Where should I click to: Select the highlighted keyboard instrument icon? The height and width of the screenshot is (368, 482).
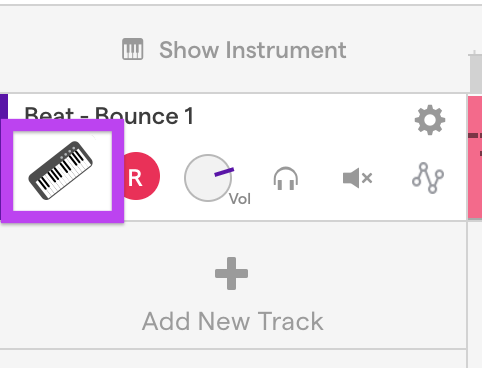(x=62, y=171)
